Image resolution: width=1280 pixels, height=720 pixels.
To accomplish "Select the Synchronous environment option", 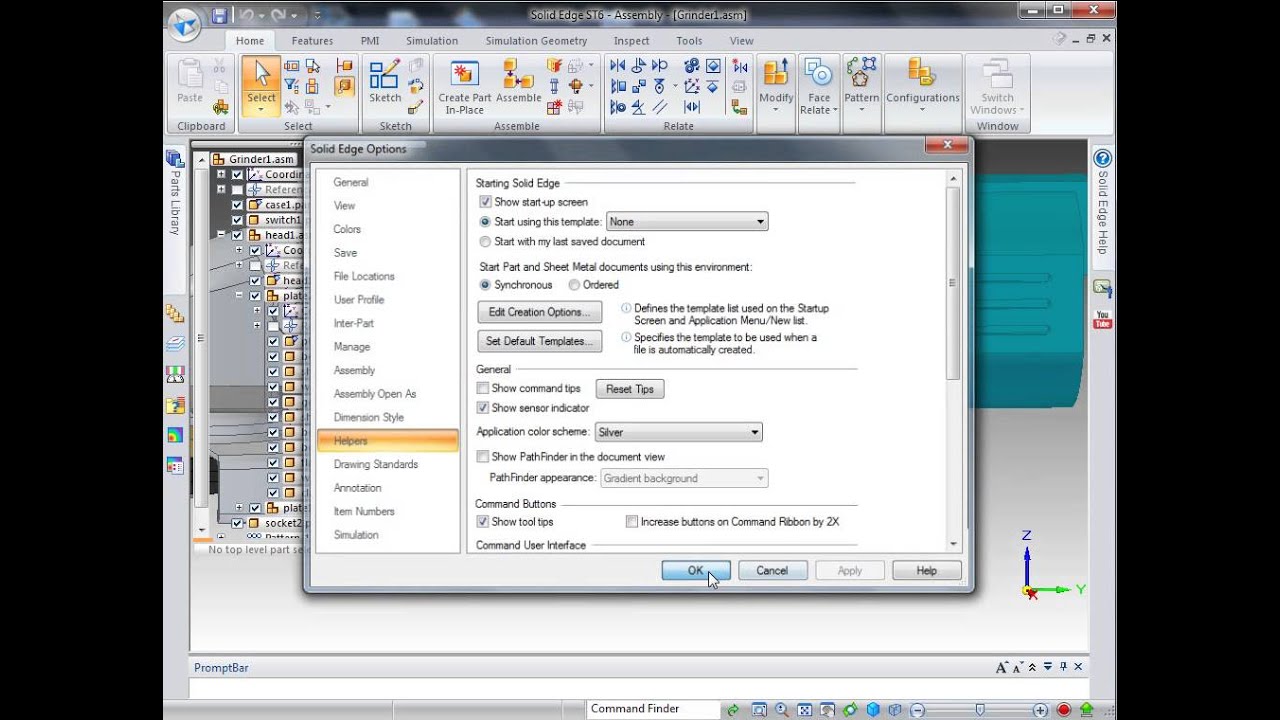I will [485, 285].
